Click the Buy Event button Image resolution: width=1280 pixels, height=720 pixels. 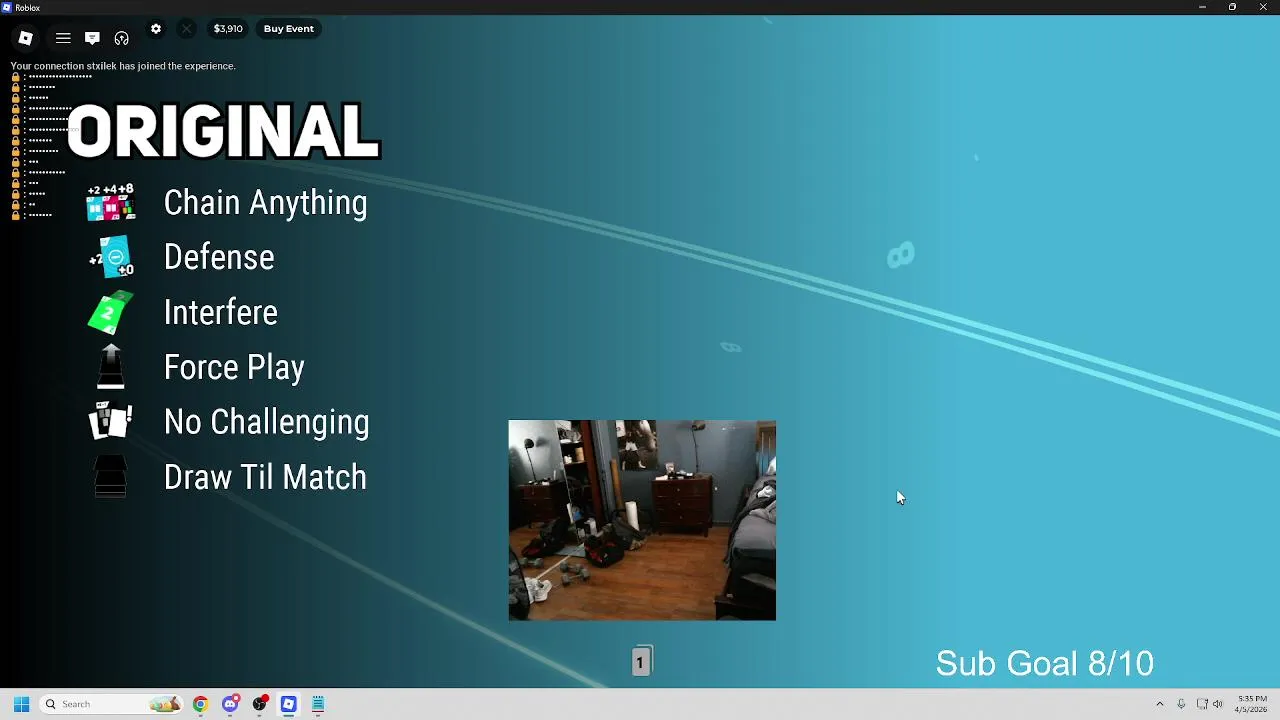click(x=289, y=29)
